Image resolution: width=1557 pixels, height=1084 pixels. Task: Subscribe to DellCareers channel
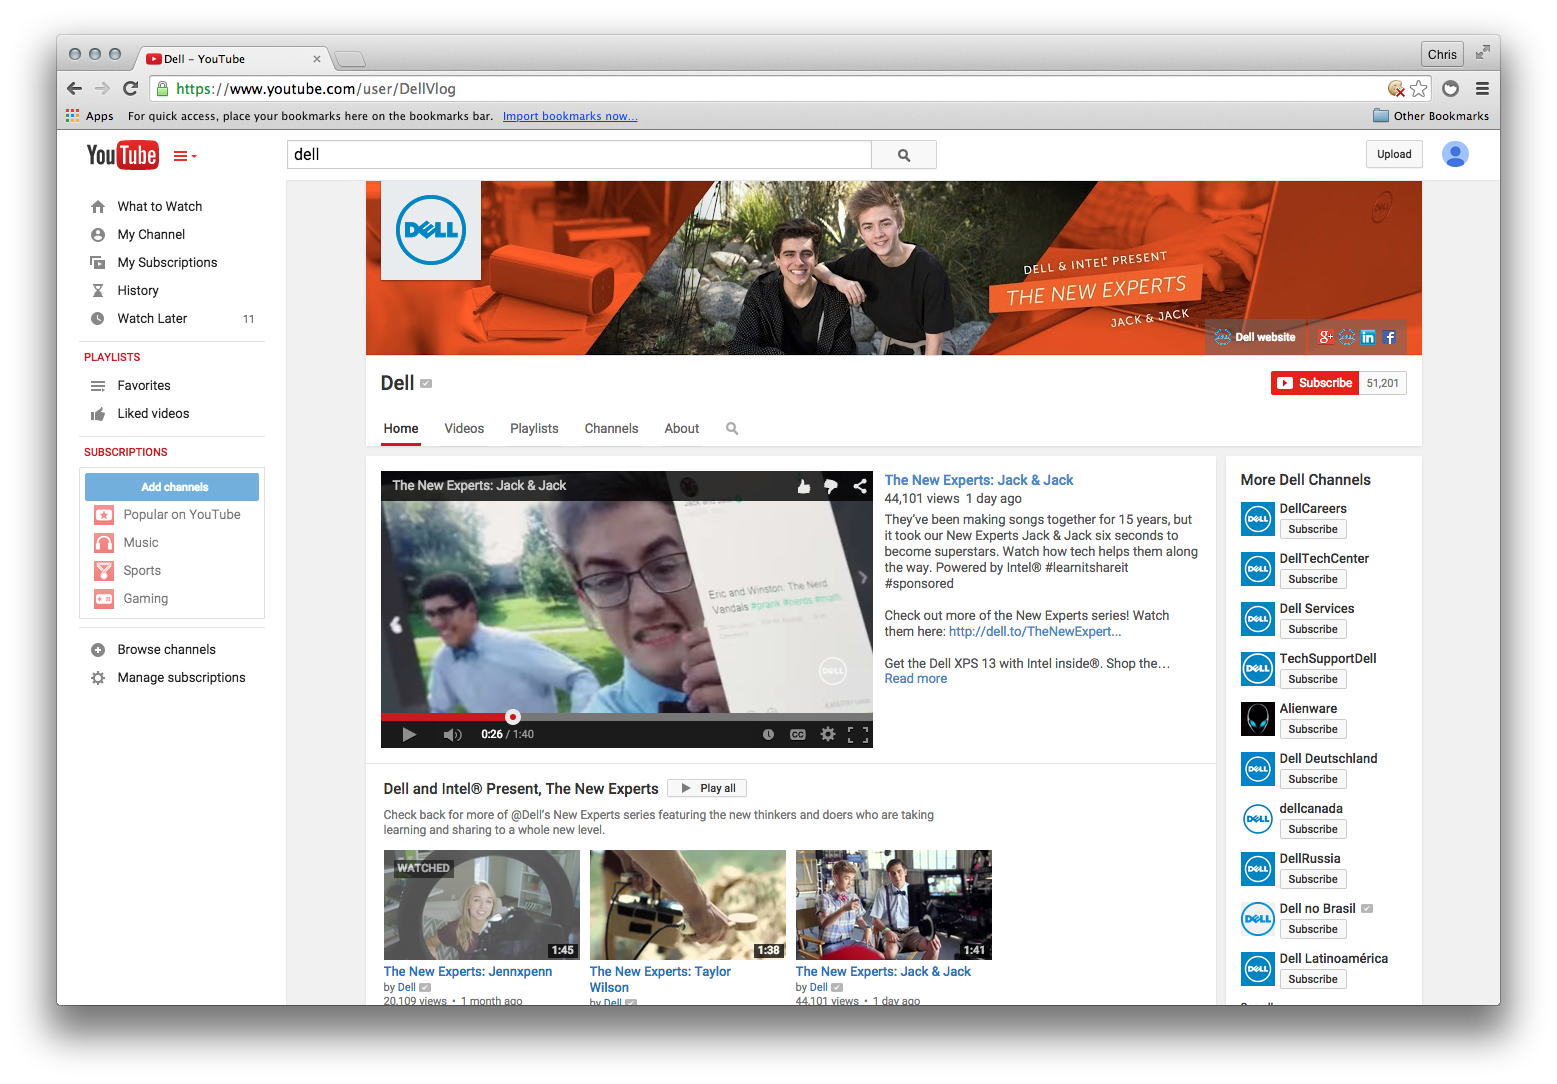(1312, 529)
